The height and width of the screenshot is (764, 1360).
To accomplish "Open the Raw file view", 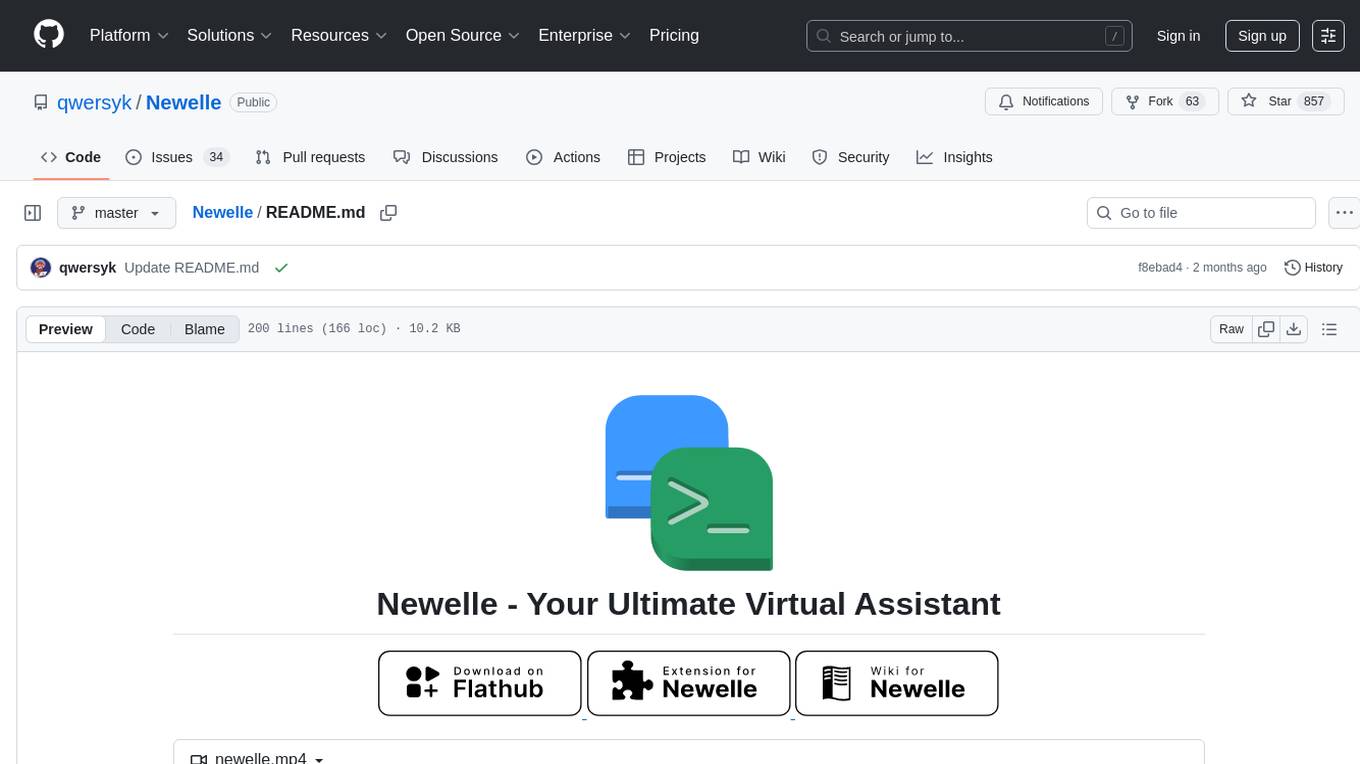I will pos(1231,329).
